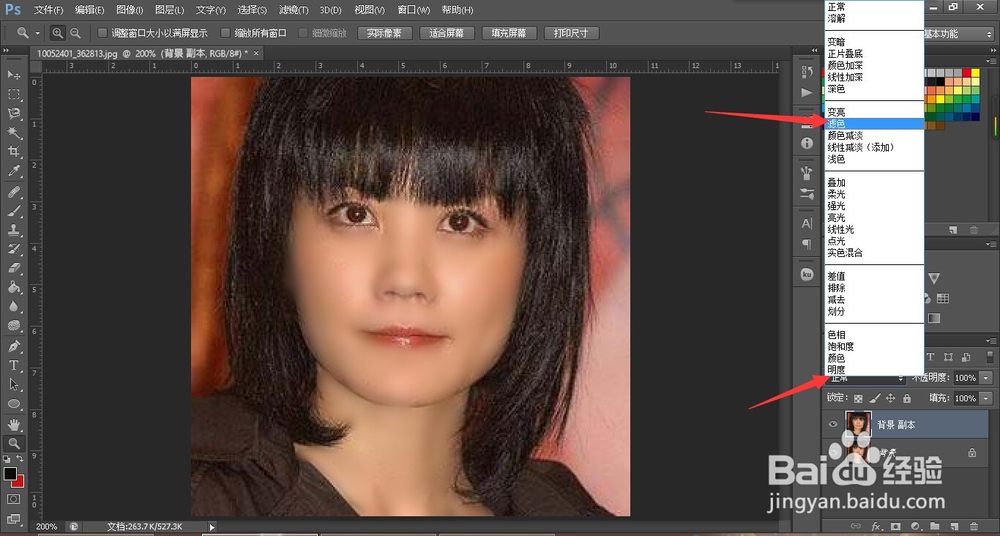The height and width of the screenshot is (536, 1000).
Task: Choose 正片叠底 blend mode
Action: point(874,54)
